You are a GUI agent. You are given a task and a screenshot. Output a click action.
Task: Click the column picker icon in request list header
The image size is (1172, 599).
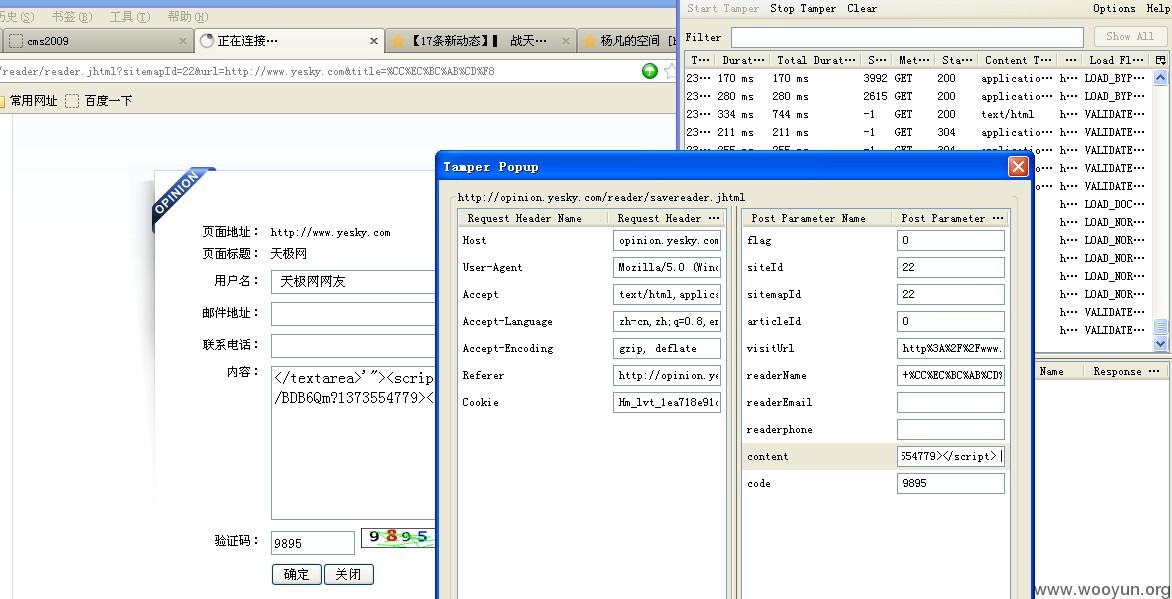coord(1160,60)
